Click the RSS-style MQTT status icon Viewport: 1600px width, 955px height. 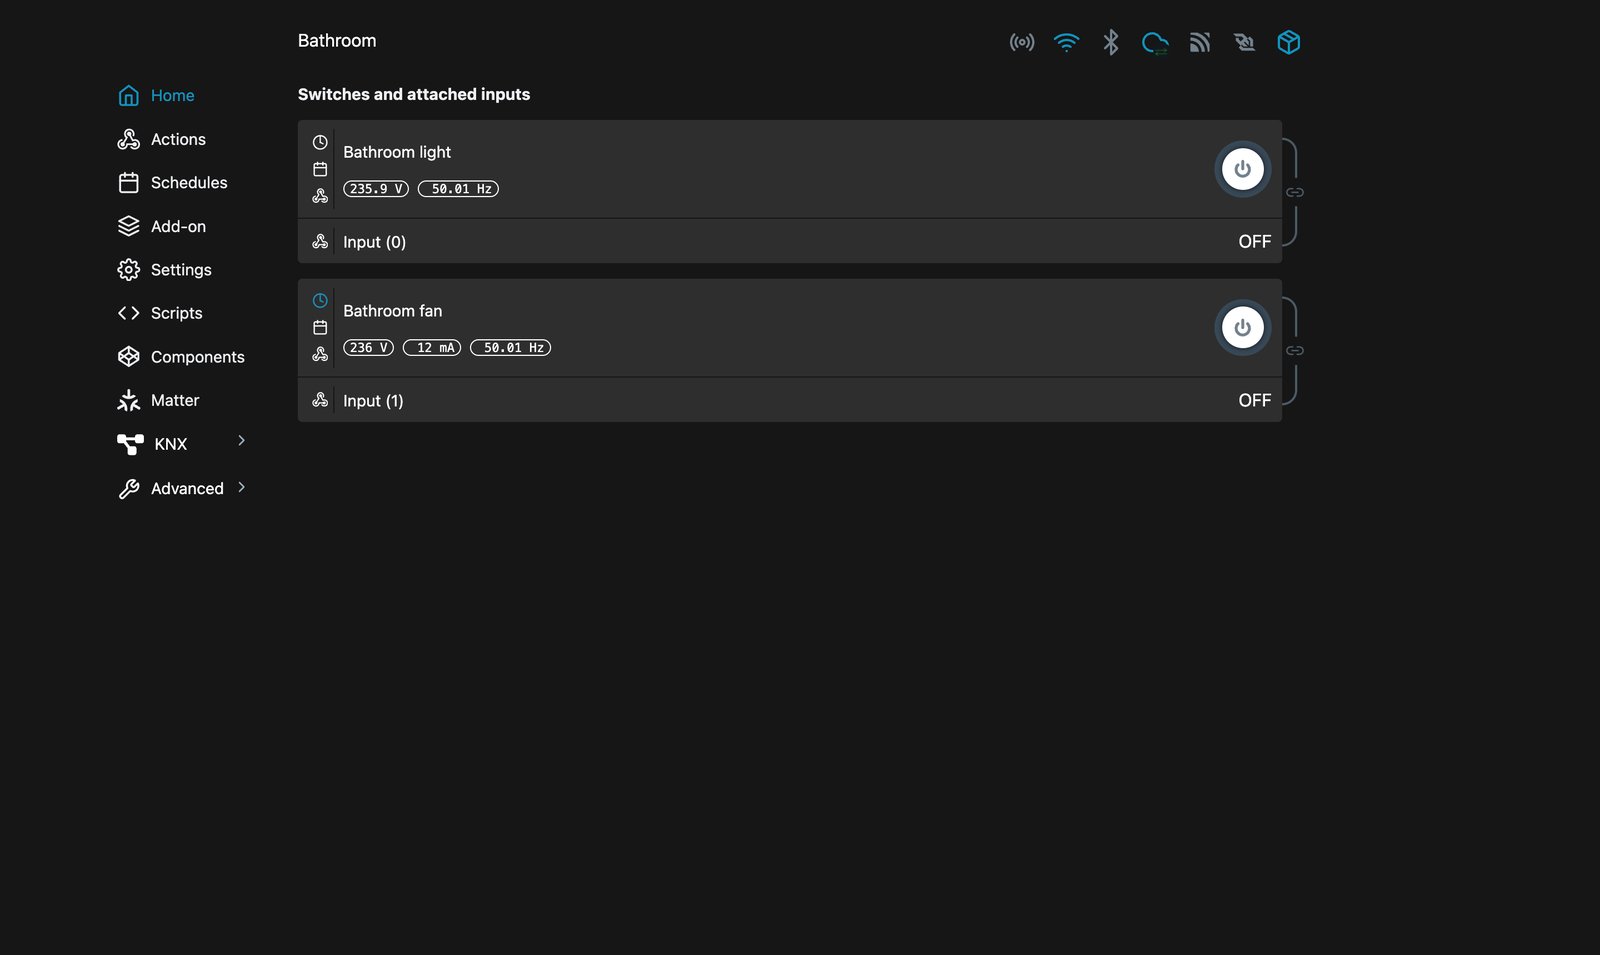(1200, 42)
